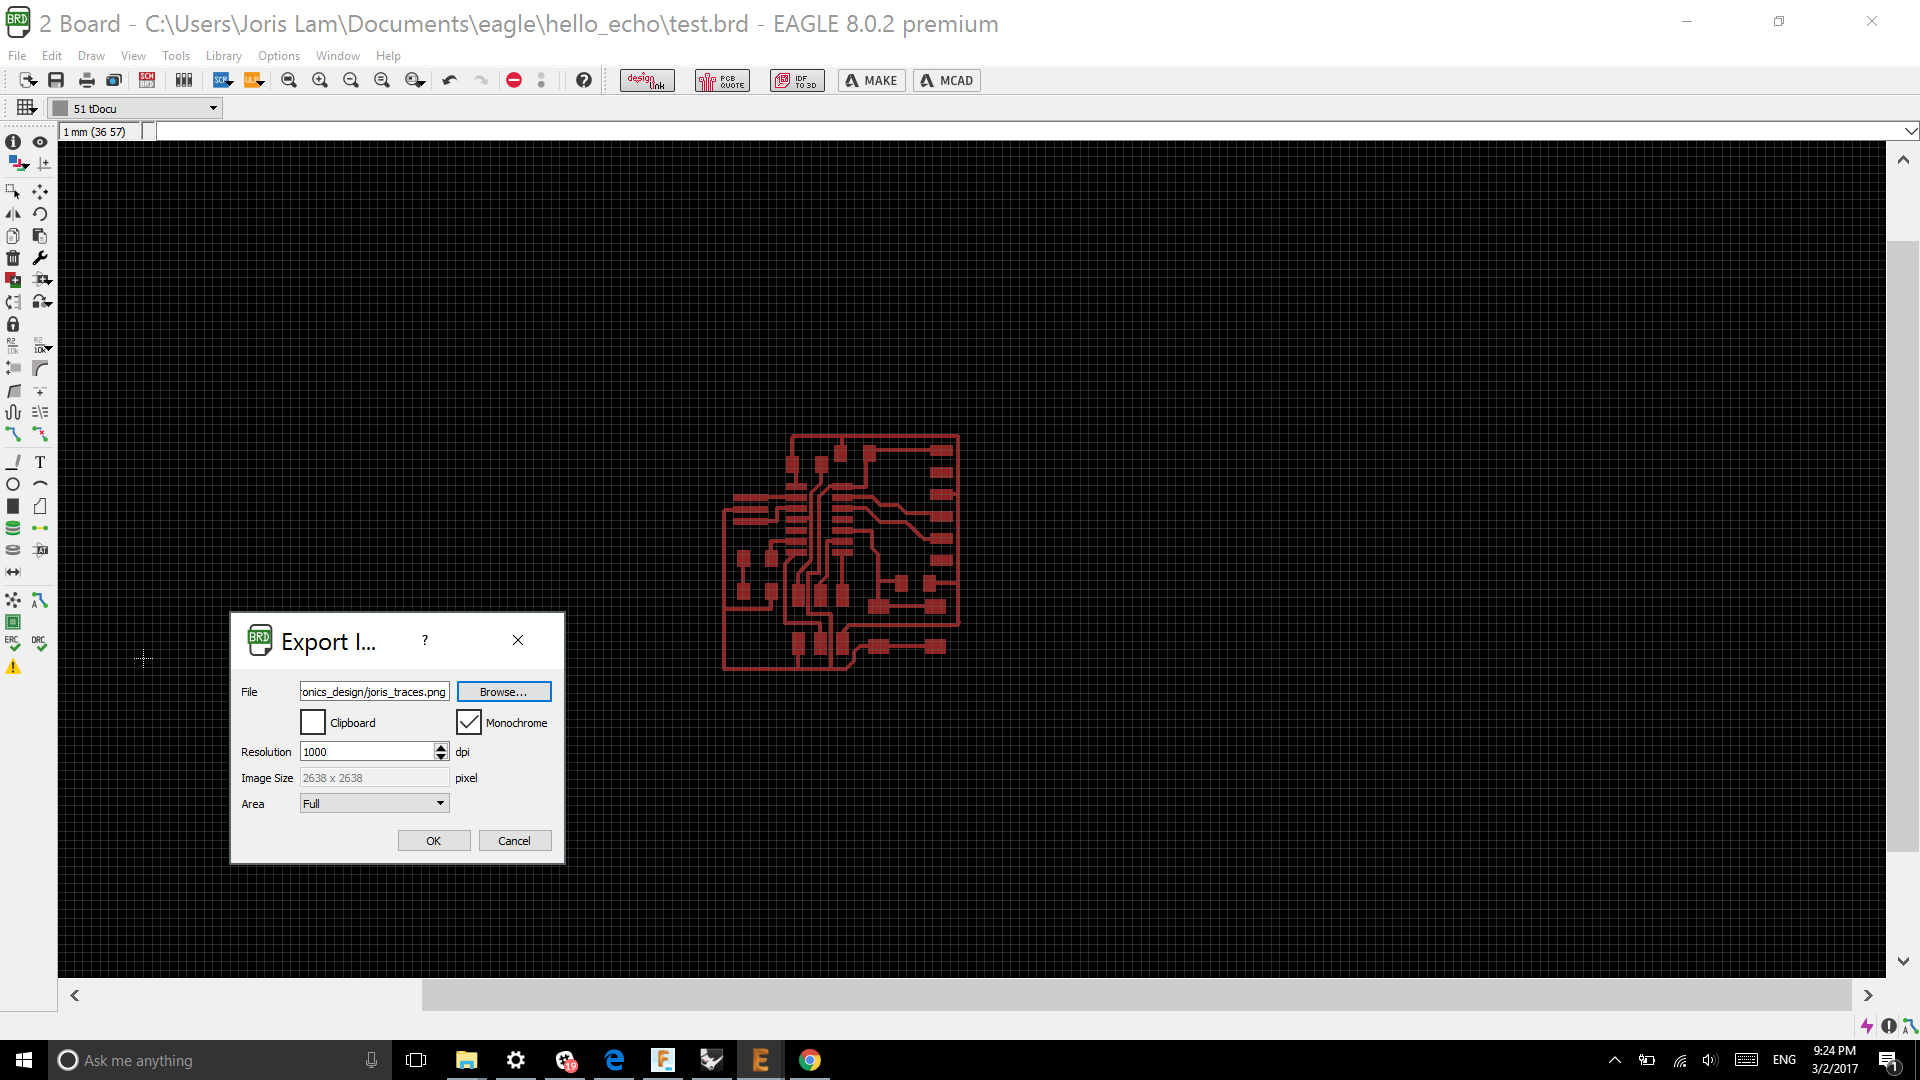The width and height of the screenshot is (1920, 1080).
Task: Open the PCB Quote toolbar button
Action: coord(722,81)
